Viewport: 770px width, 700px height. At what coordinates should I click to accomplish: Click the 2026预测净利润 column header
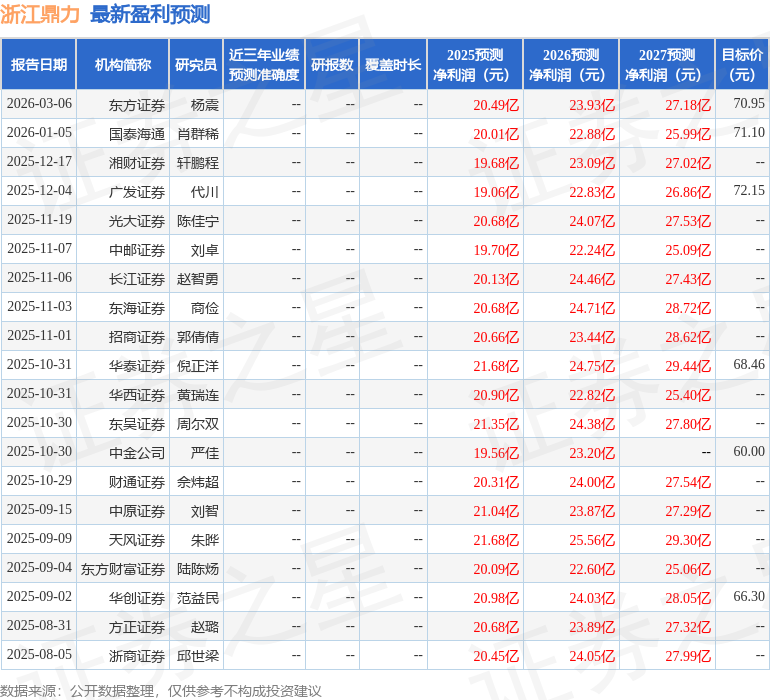point(571,65)
